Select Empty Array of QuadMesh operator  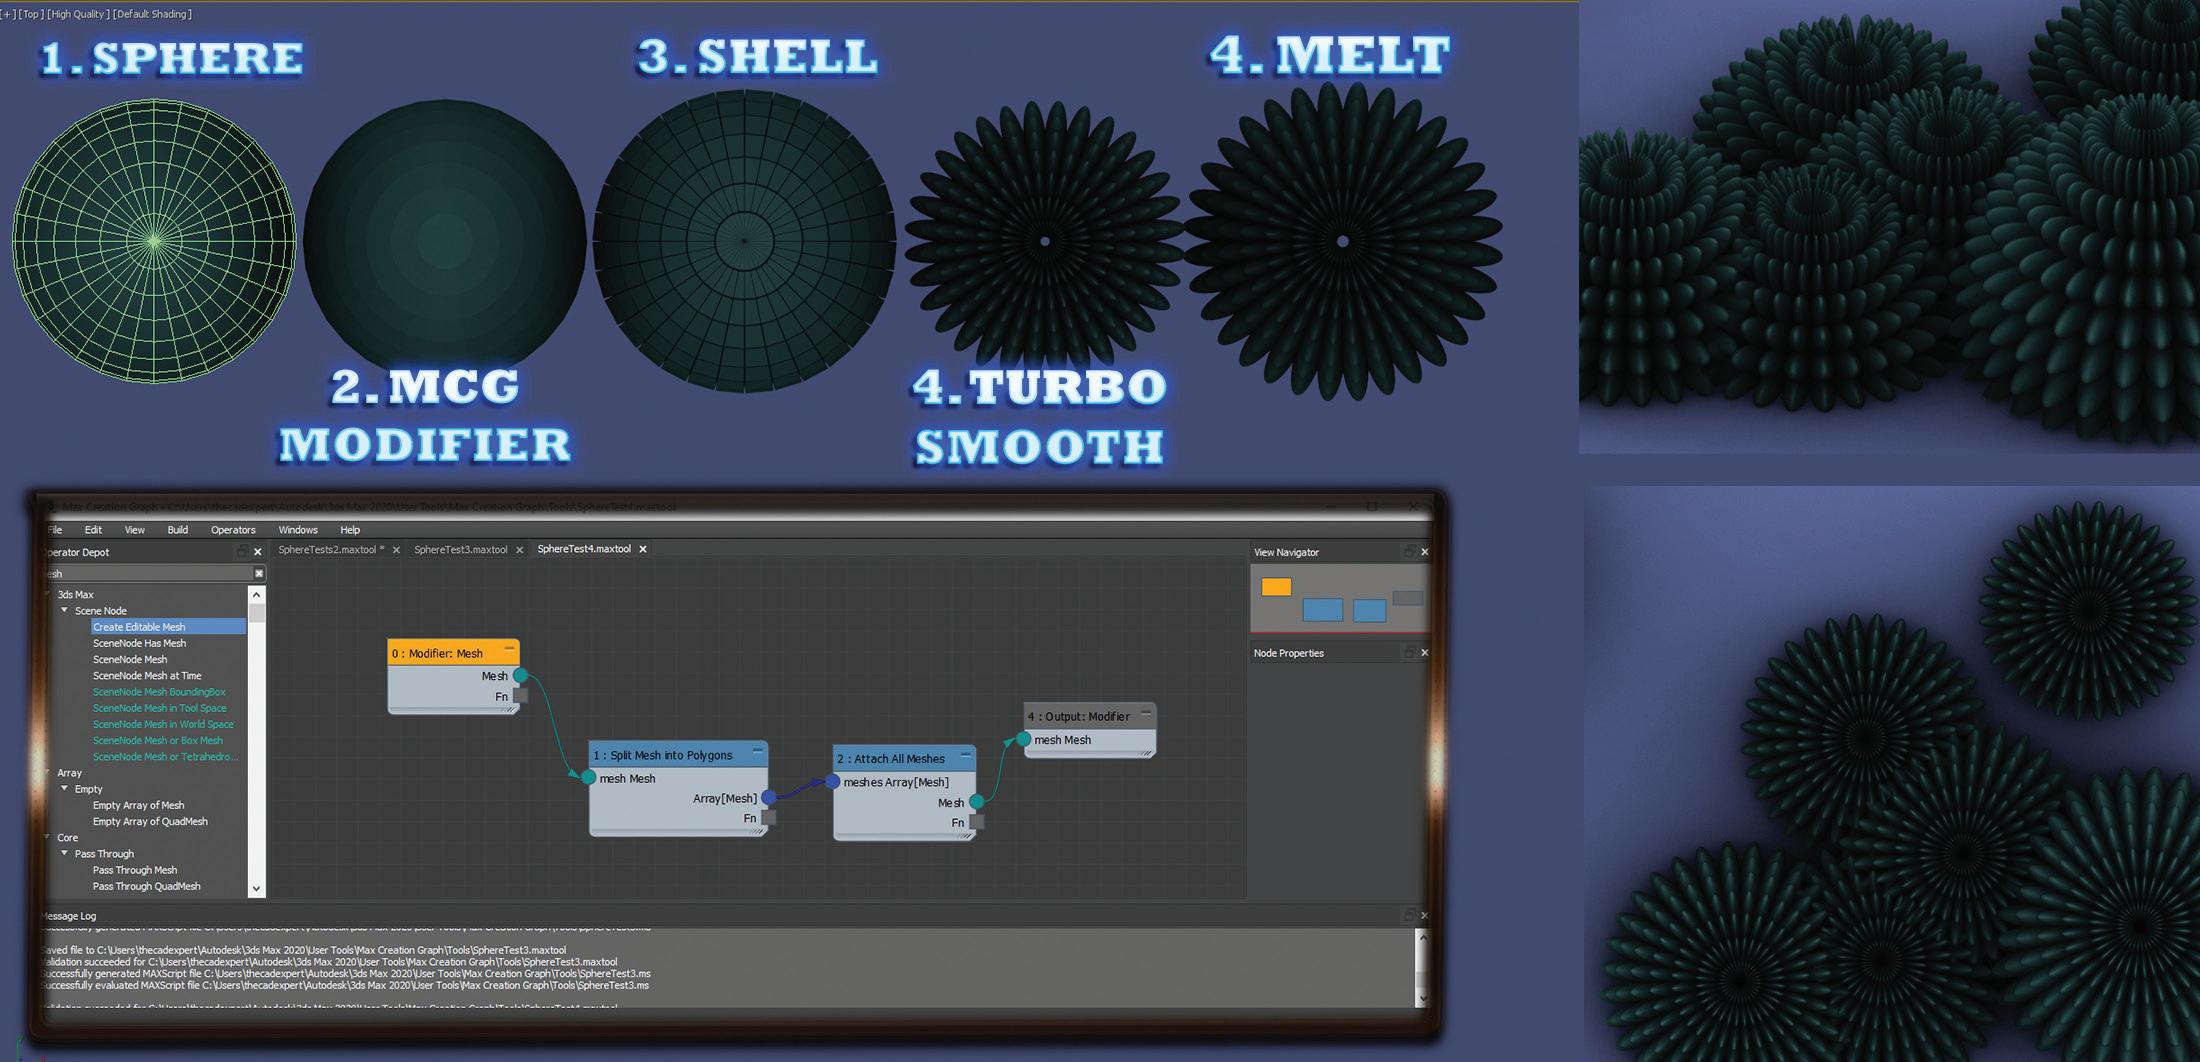tap(150, 822)
